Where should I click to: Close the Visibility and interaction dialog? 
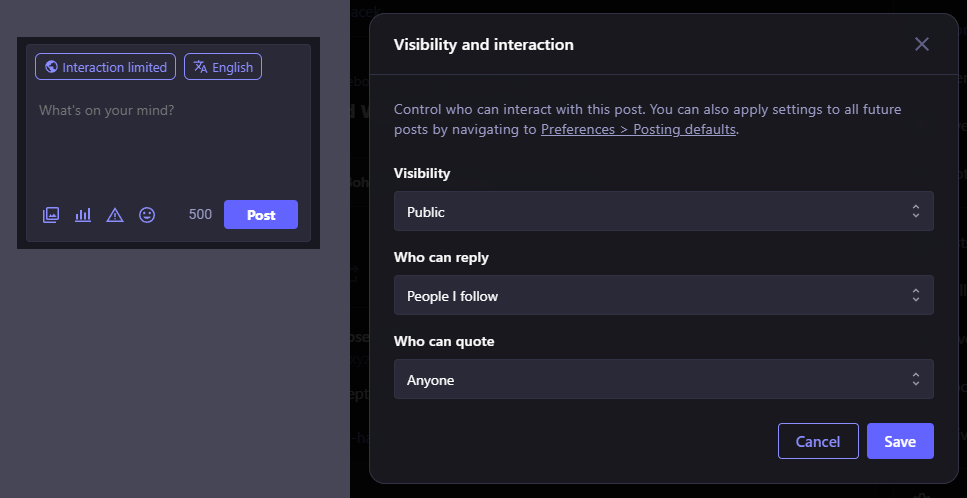point(922,44)
